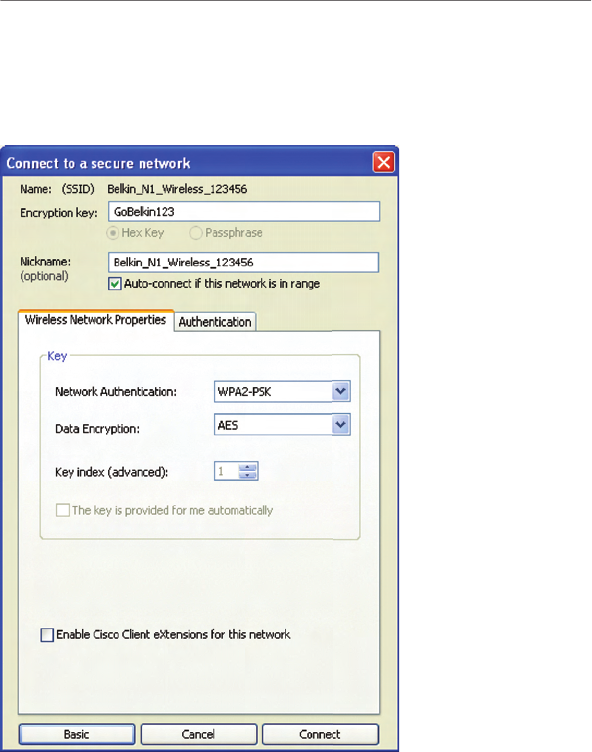Click the SSID name Belkin_N1_Wireless_123456
Screen dimensions: 592x752
pyautogui.click(x=177, y=189)
